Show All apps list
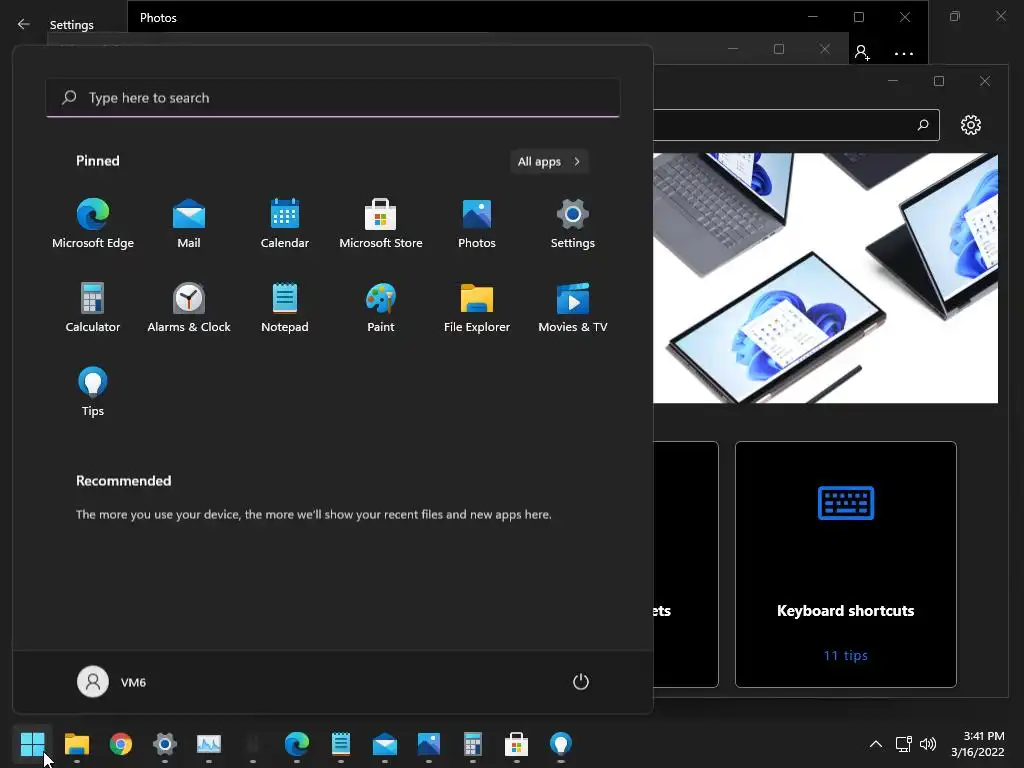This screenshot has width=1024, height=768. (549, 161)
